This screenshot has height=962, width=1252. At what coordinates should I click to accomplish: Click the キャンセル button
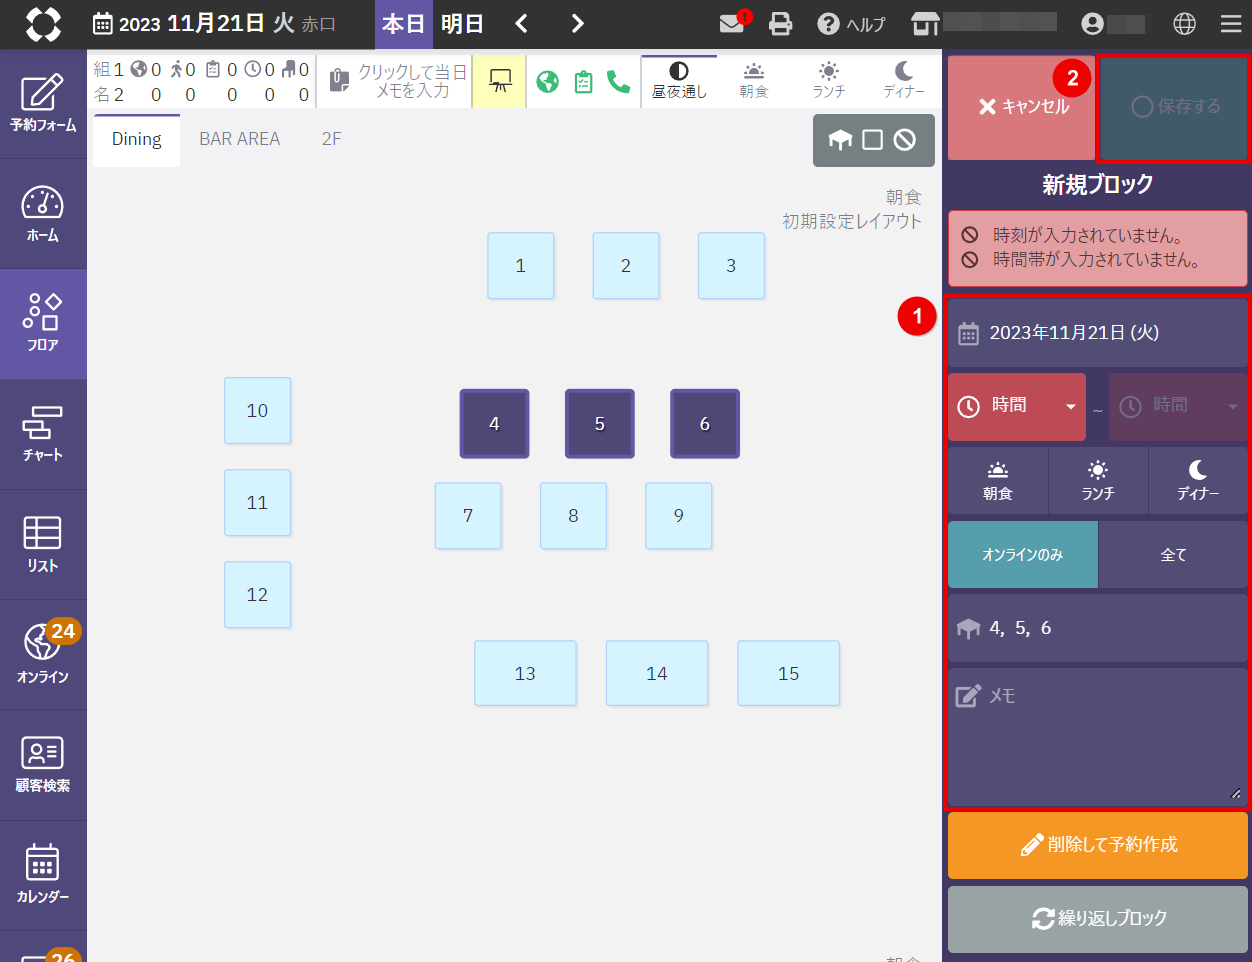pos(1021,107)
